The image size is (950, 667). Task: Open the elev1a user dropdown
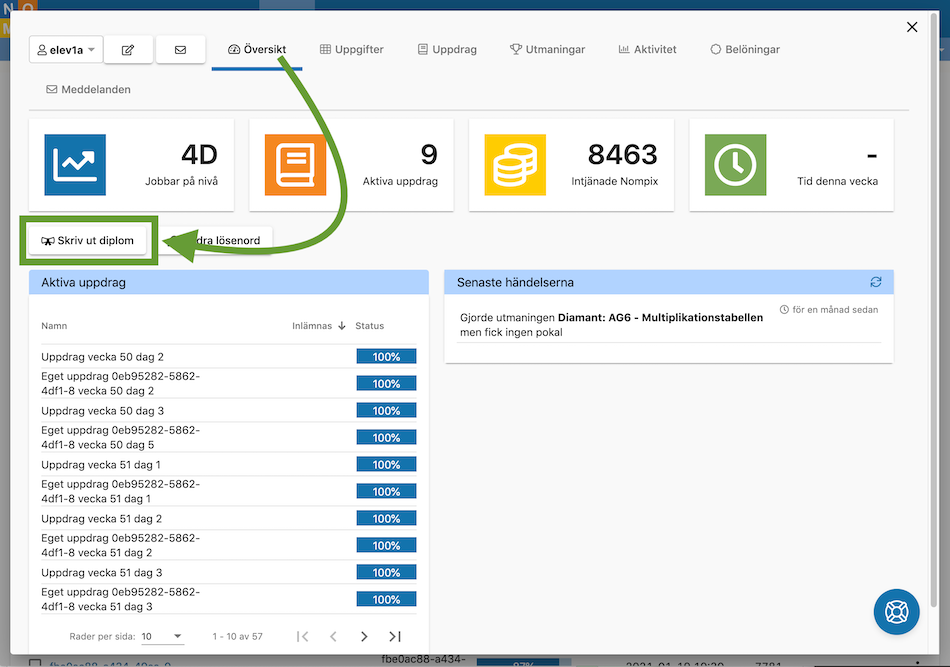[66, 50]
